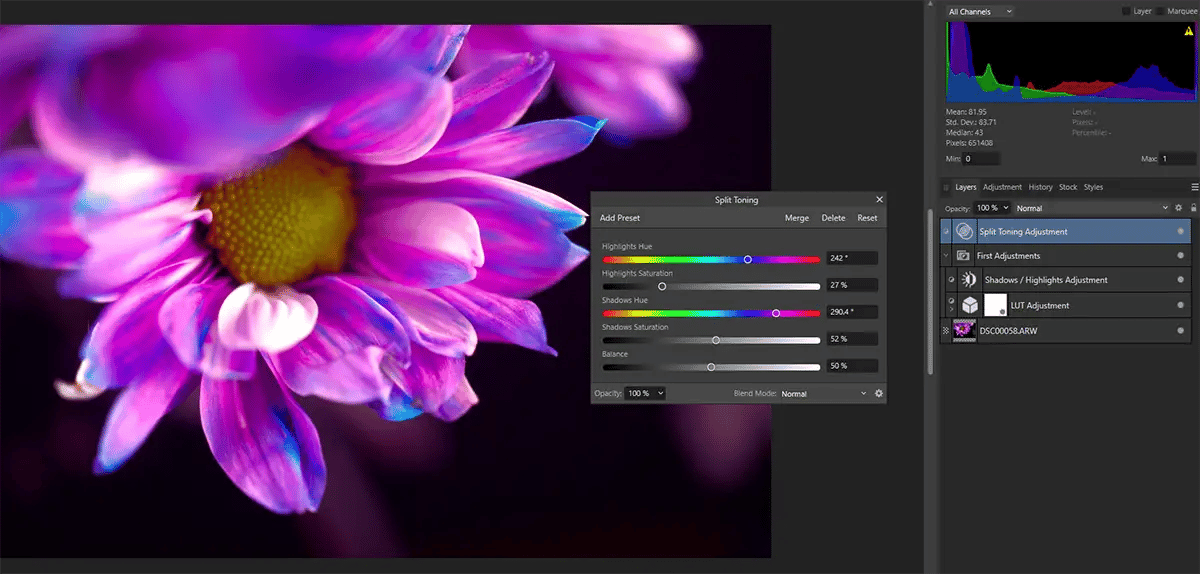Click the Highlights Hue slider handle

click(x=747, y=259)
